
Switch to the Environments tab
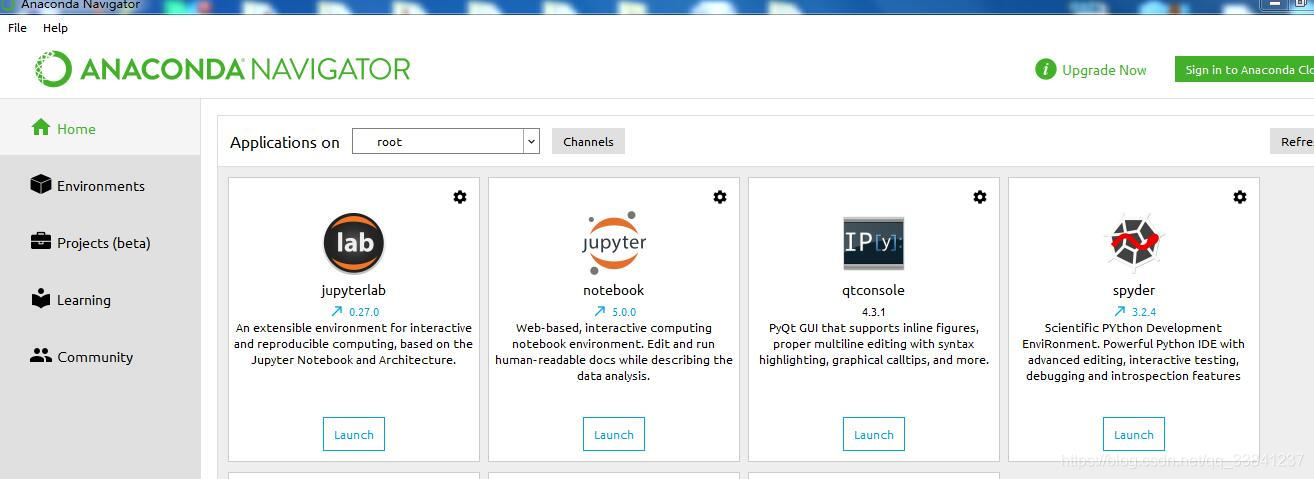100,185
